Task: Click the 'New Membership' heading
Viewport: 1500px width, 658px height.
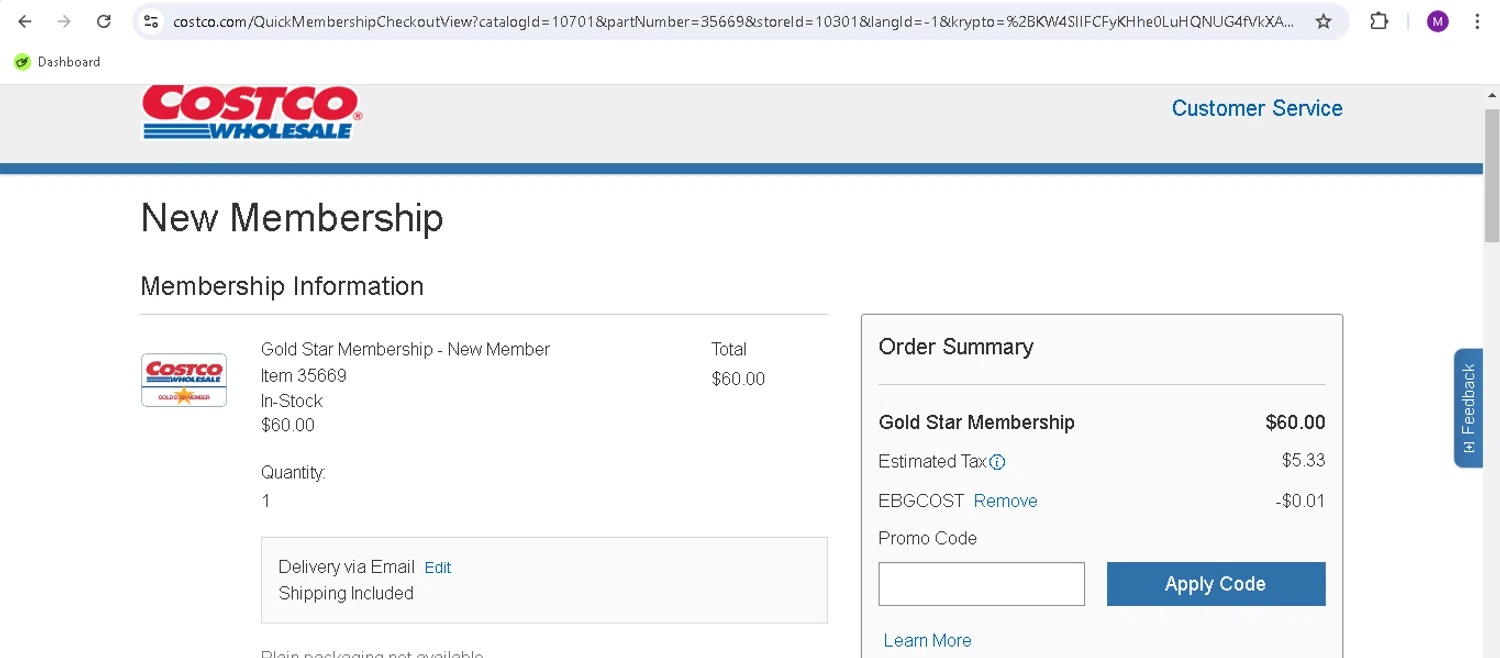Action: coord(292,218)
